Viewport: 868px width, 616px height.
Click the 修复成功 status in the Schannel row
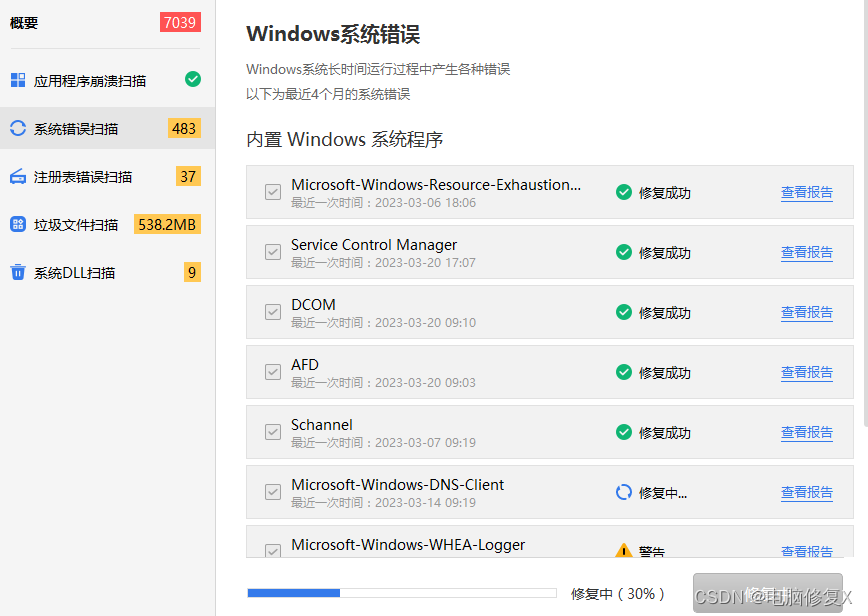664,433
